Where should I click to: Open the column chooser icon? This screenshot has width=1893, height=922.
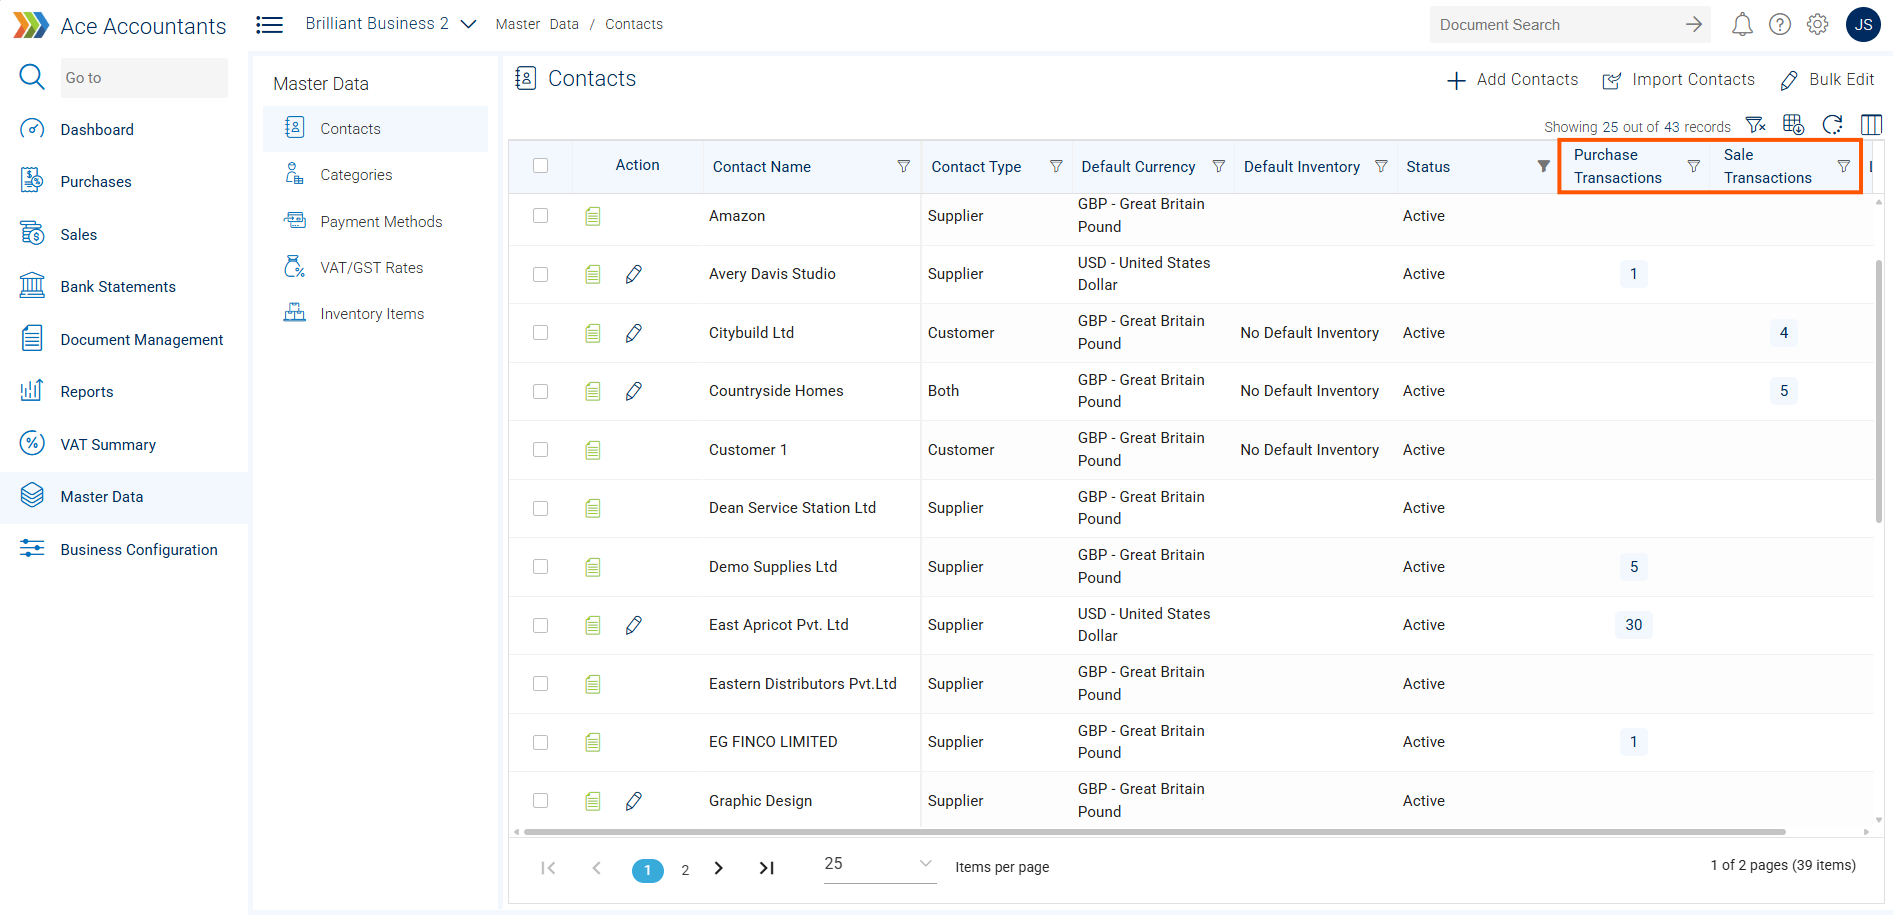tap(1871, 125)
